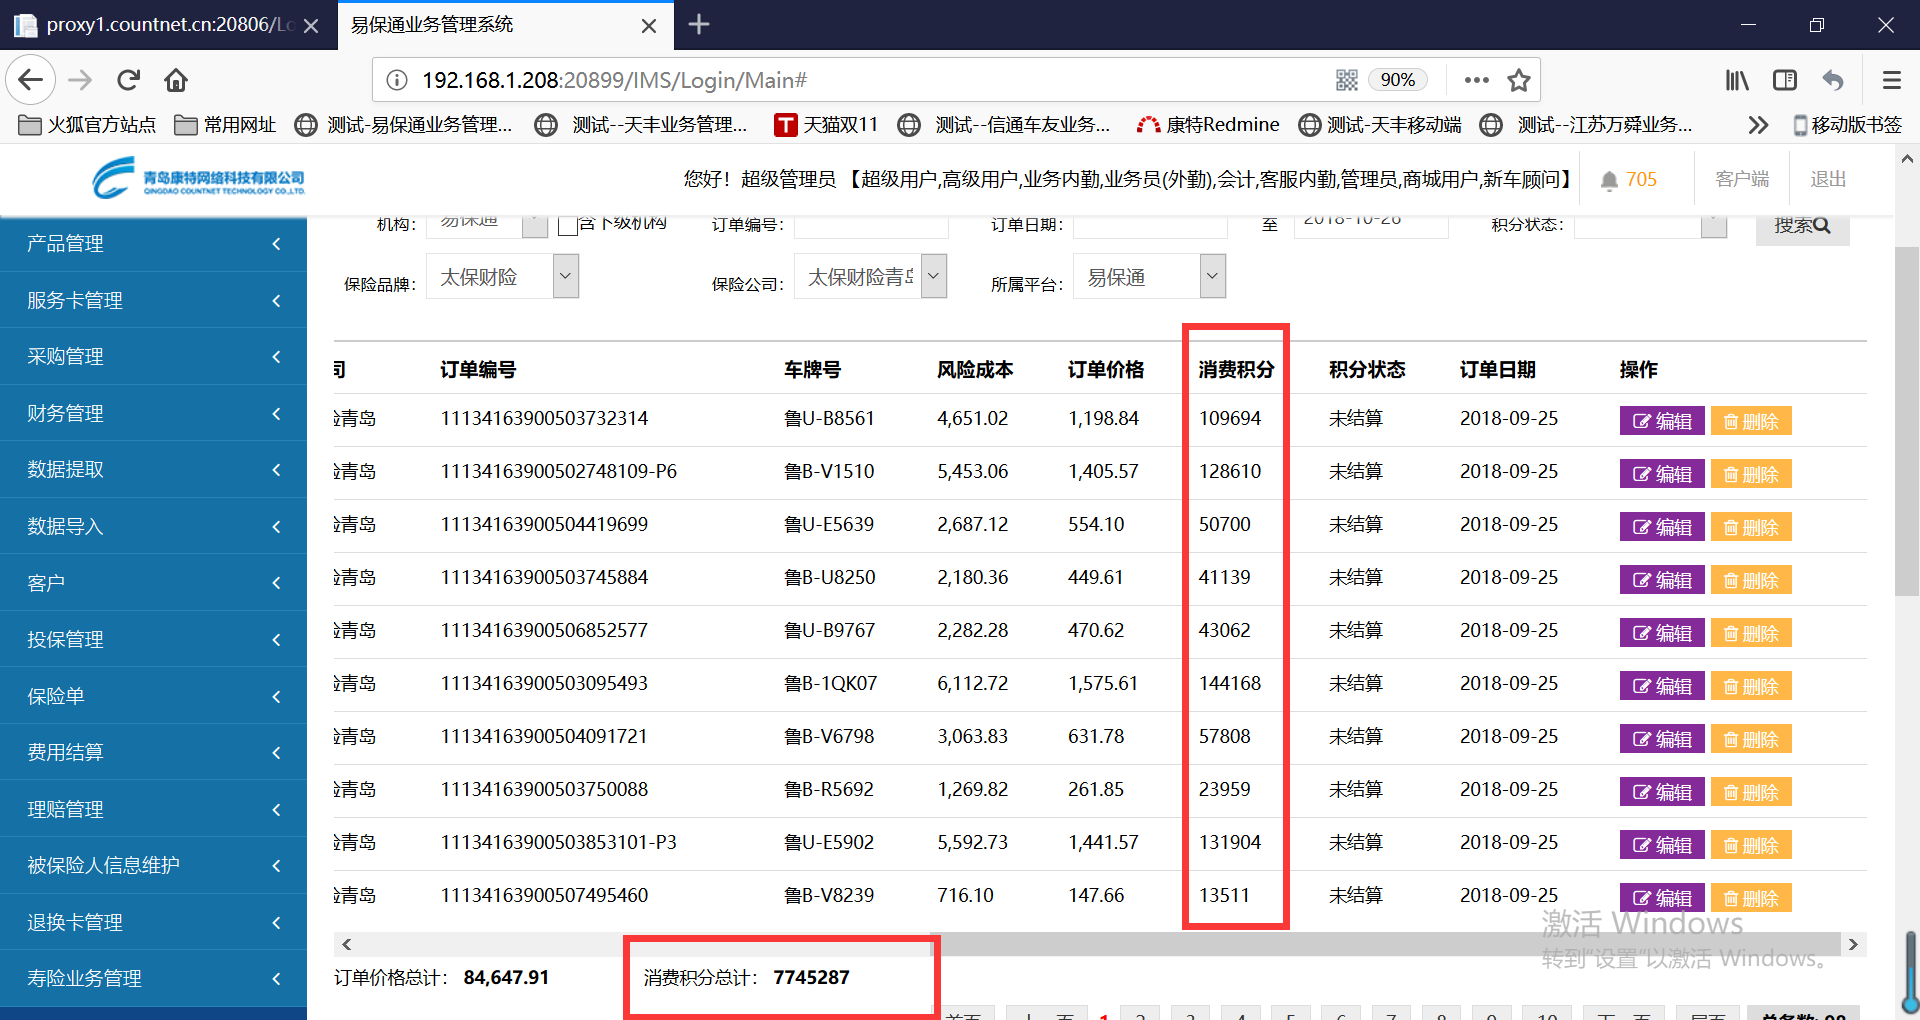Open the QR code icon in address bar

[1347, 80]
